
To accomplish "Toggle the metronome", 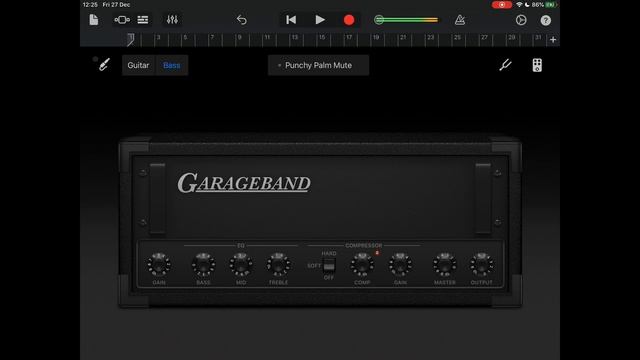I will coord(460,20).
